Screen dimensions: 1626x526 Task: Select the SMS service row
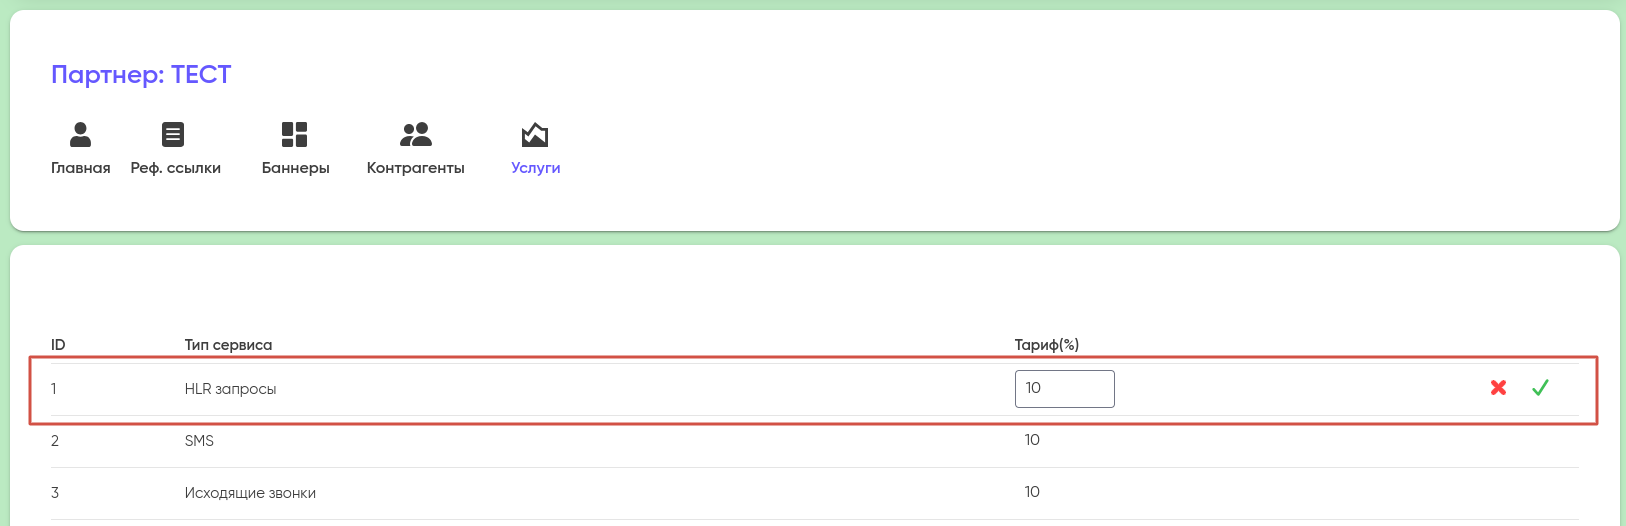[x=199, y=441]
